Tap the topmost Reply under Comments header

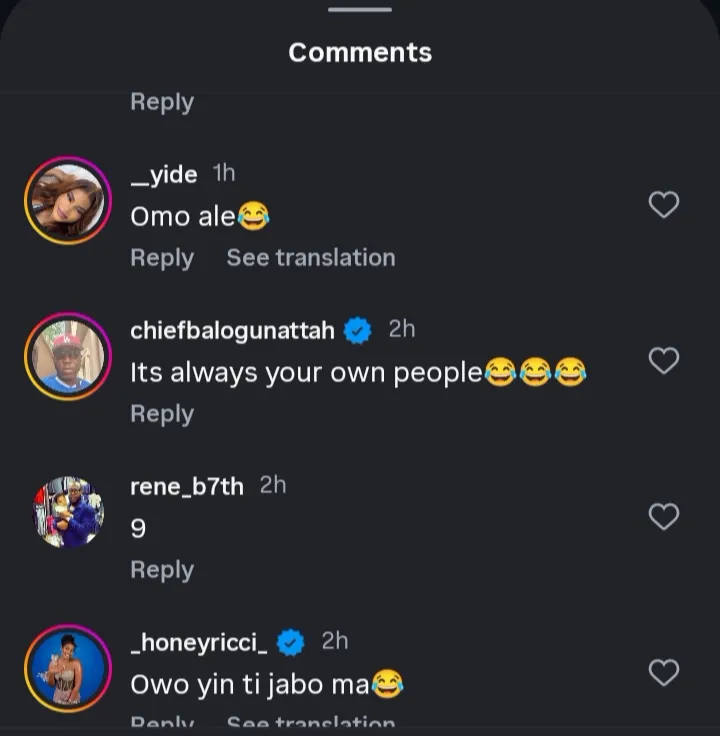(162, 102)
